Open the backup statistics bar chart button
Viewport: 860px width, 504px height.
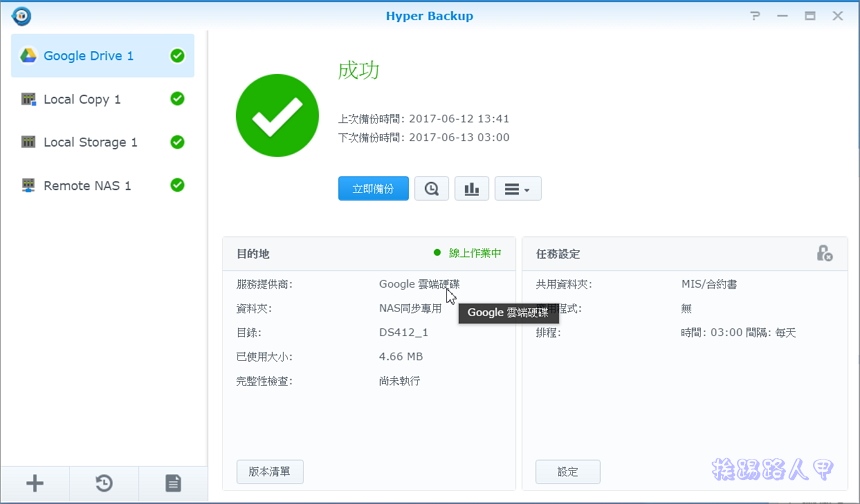click(x=472, y=189)
